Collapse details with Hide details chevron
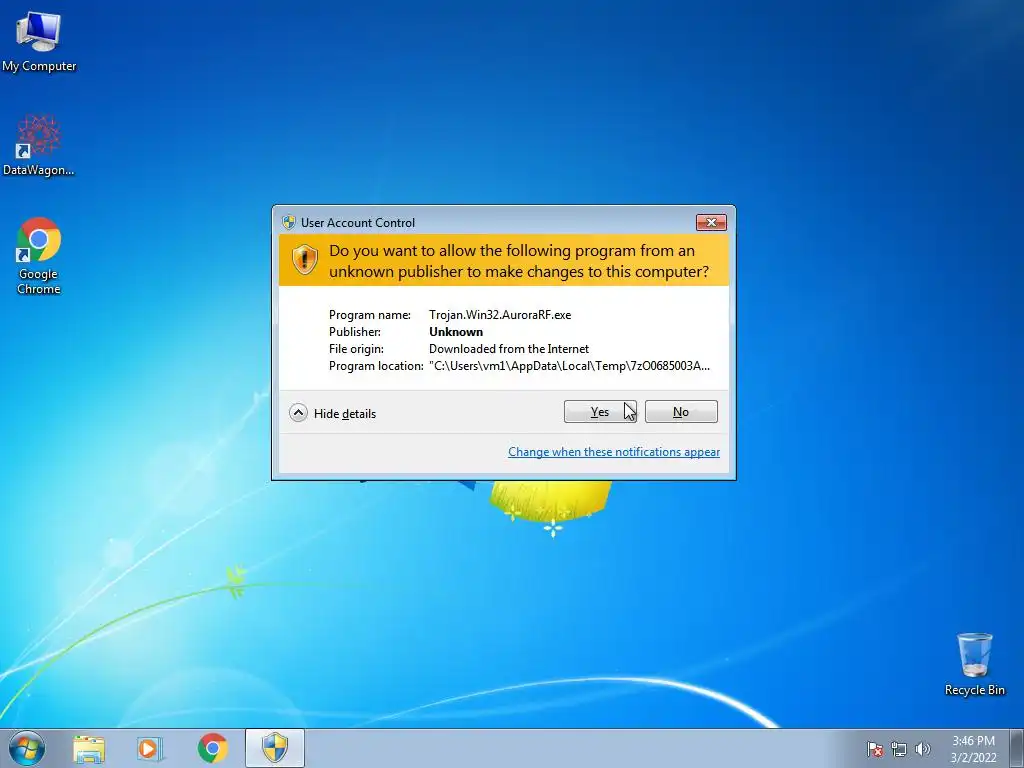1024x768 pixels. pyautogui.click(x=298, y=413)
